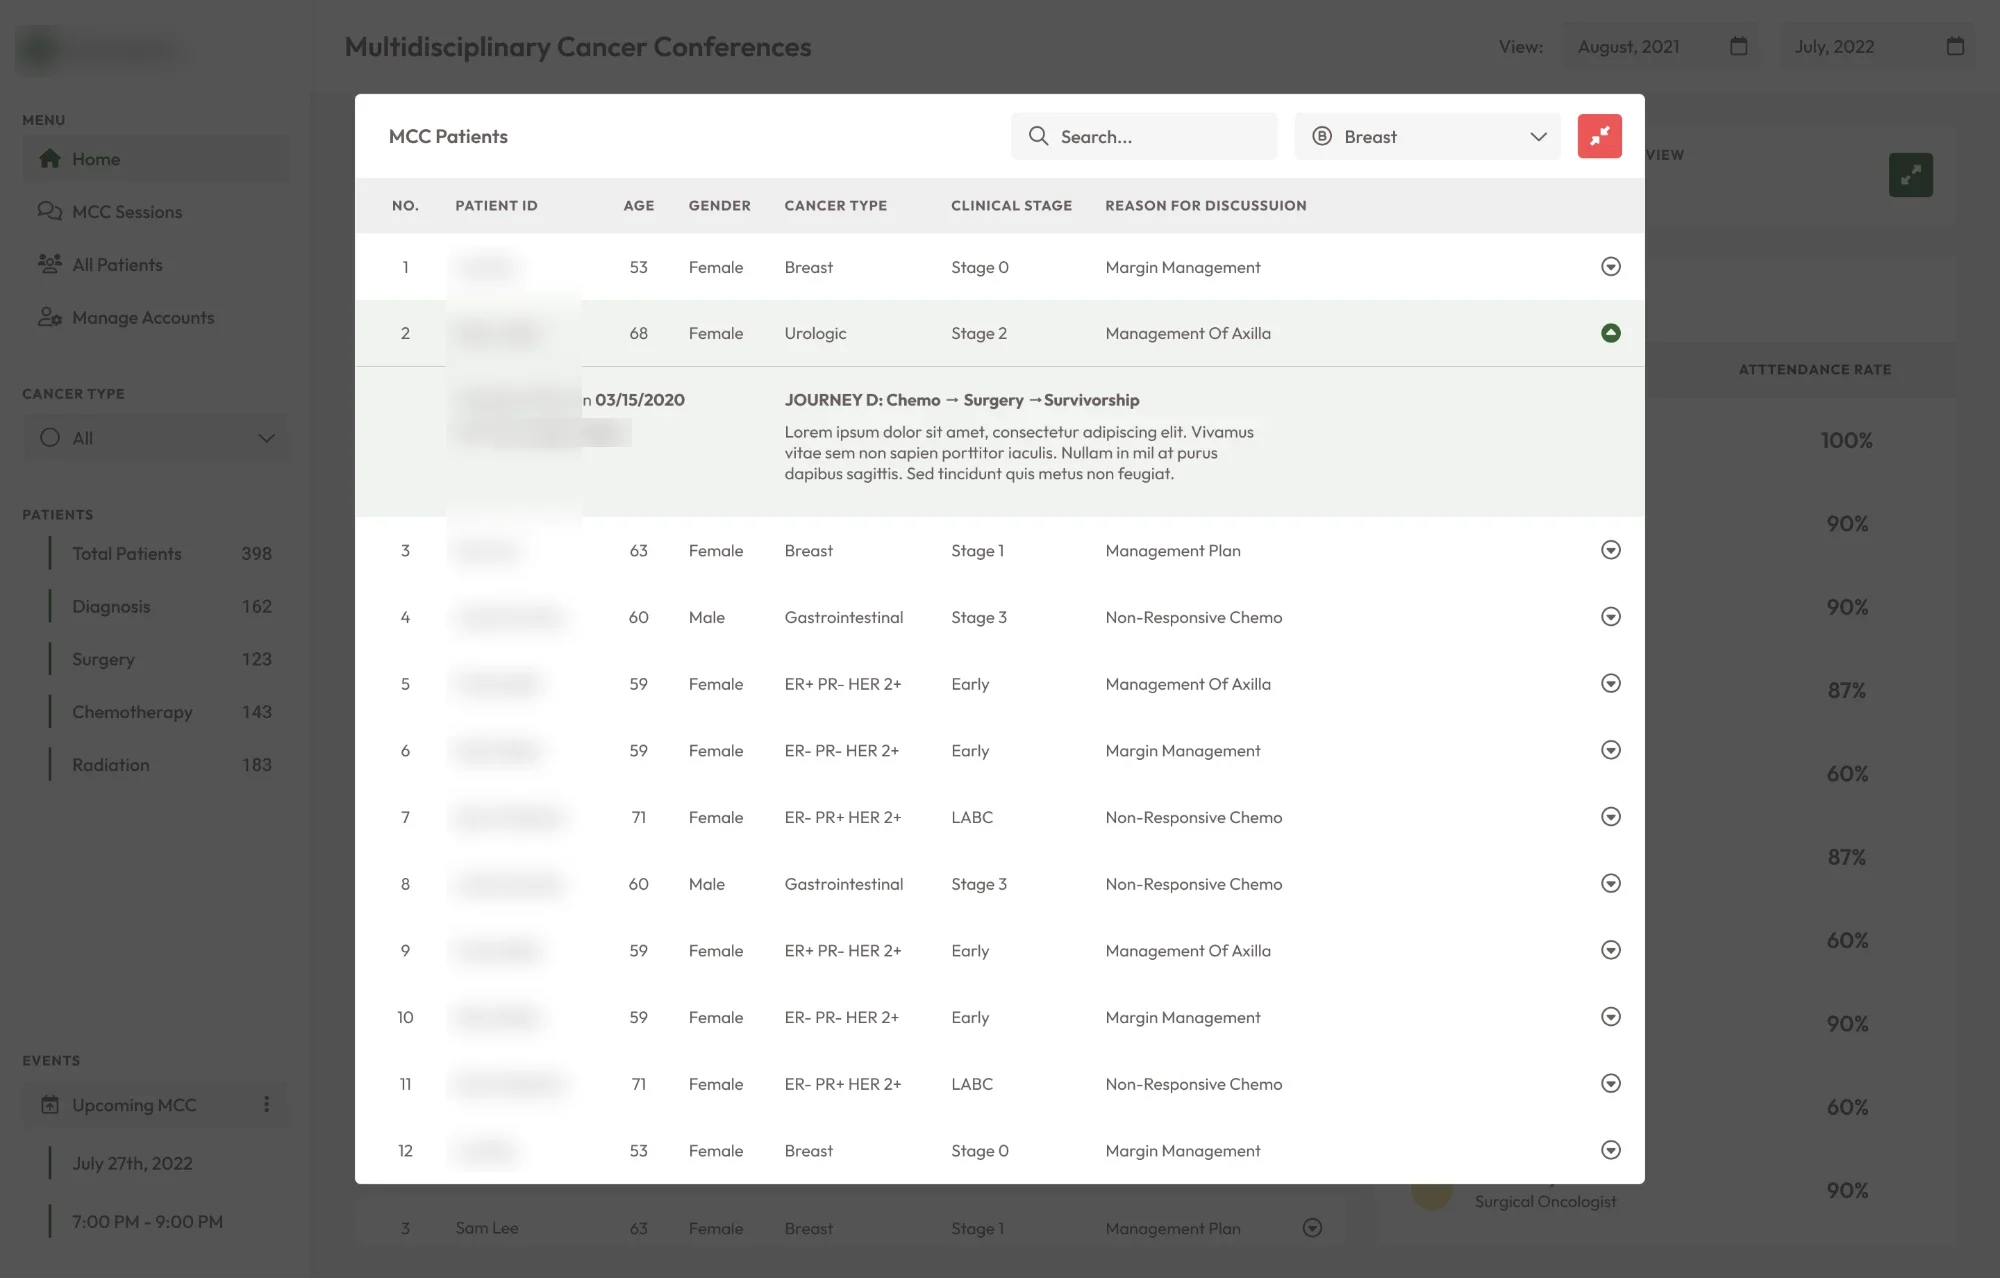Open the Breast cancer type dropdown

pos(1427,136)
